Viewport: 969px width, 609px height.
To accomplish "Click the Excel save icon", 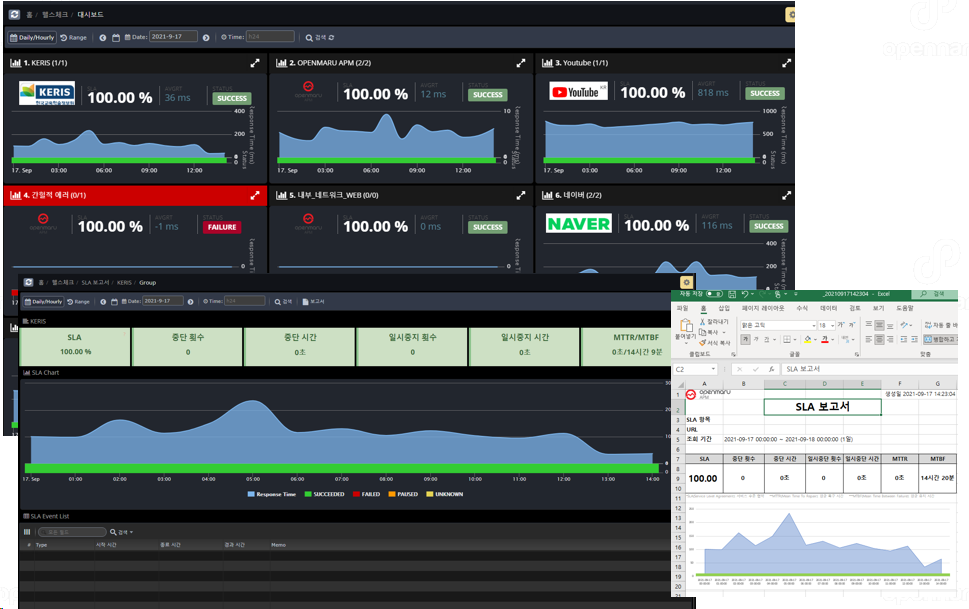I will click(x=734, y=294).
